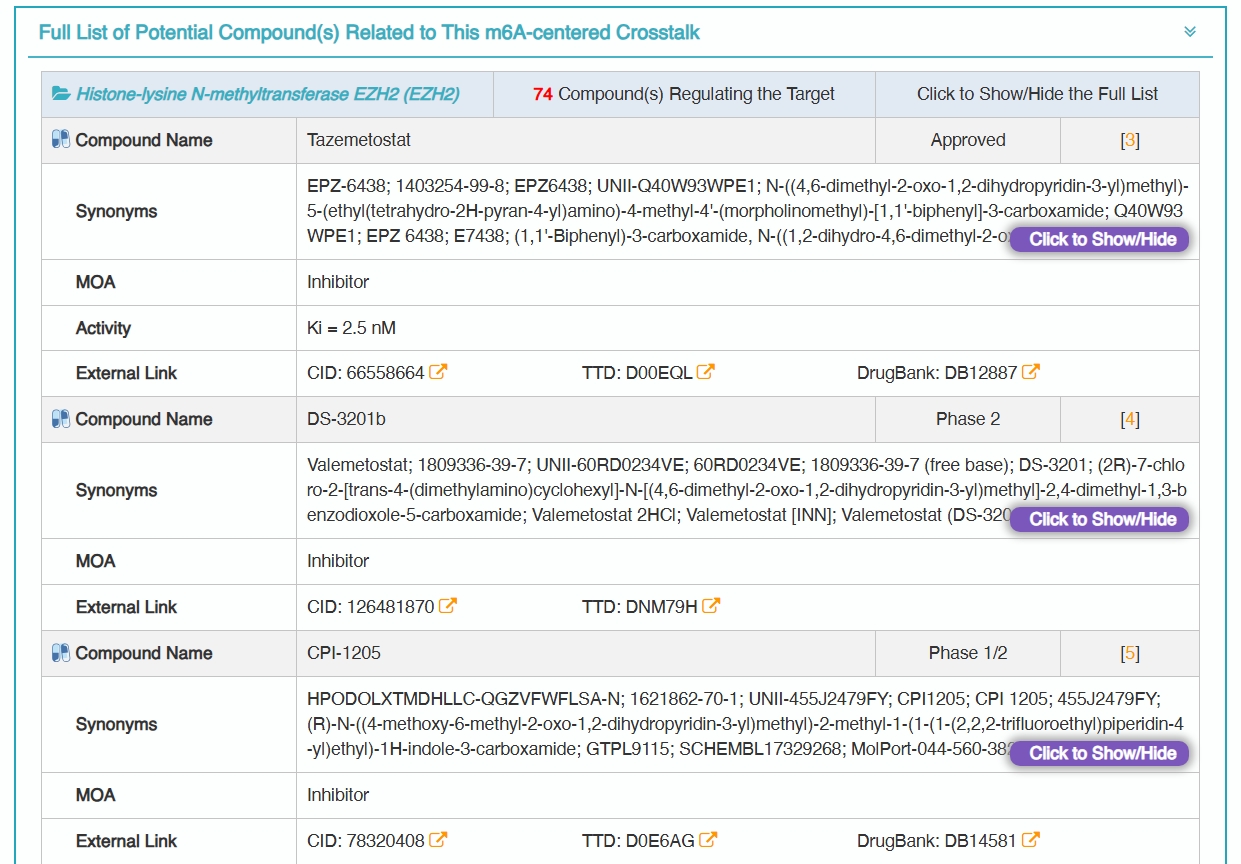
Task: Open reference 5 for CPI-1205
Action: coord(1130,653)
